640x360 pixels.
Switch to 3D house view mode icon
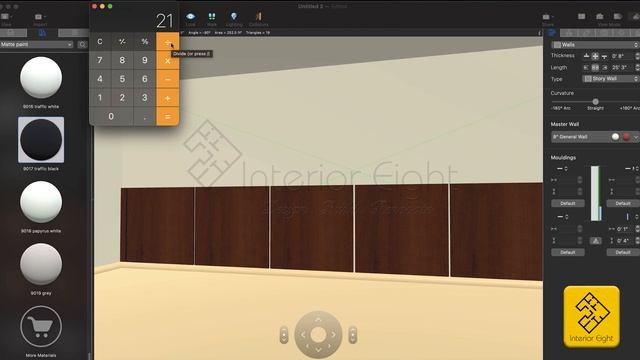pos(600,16)
